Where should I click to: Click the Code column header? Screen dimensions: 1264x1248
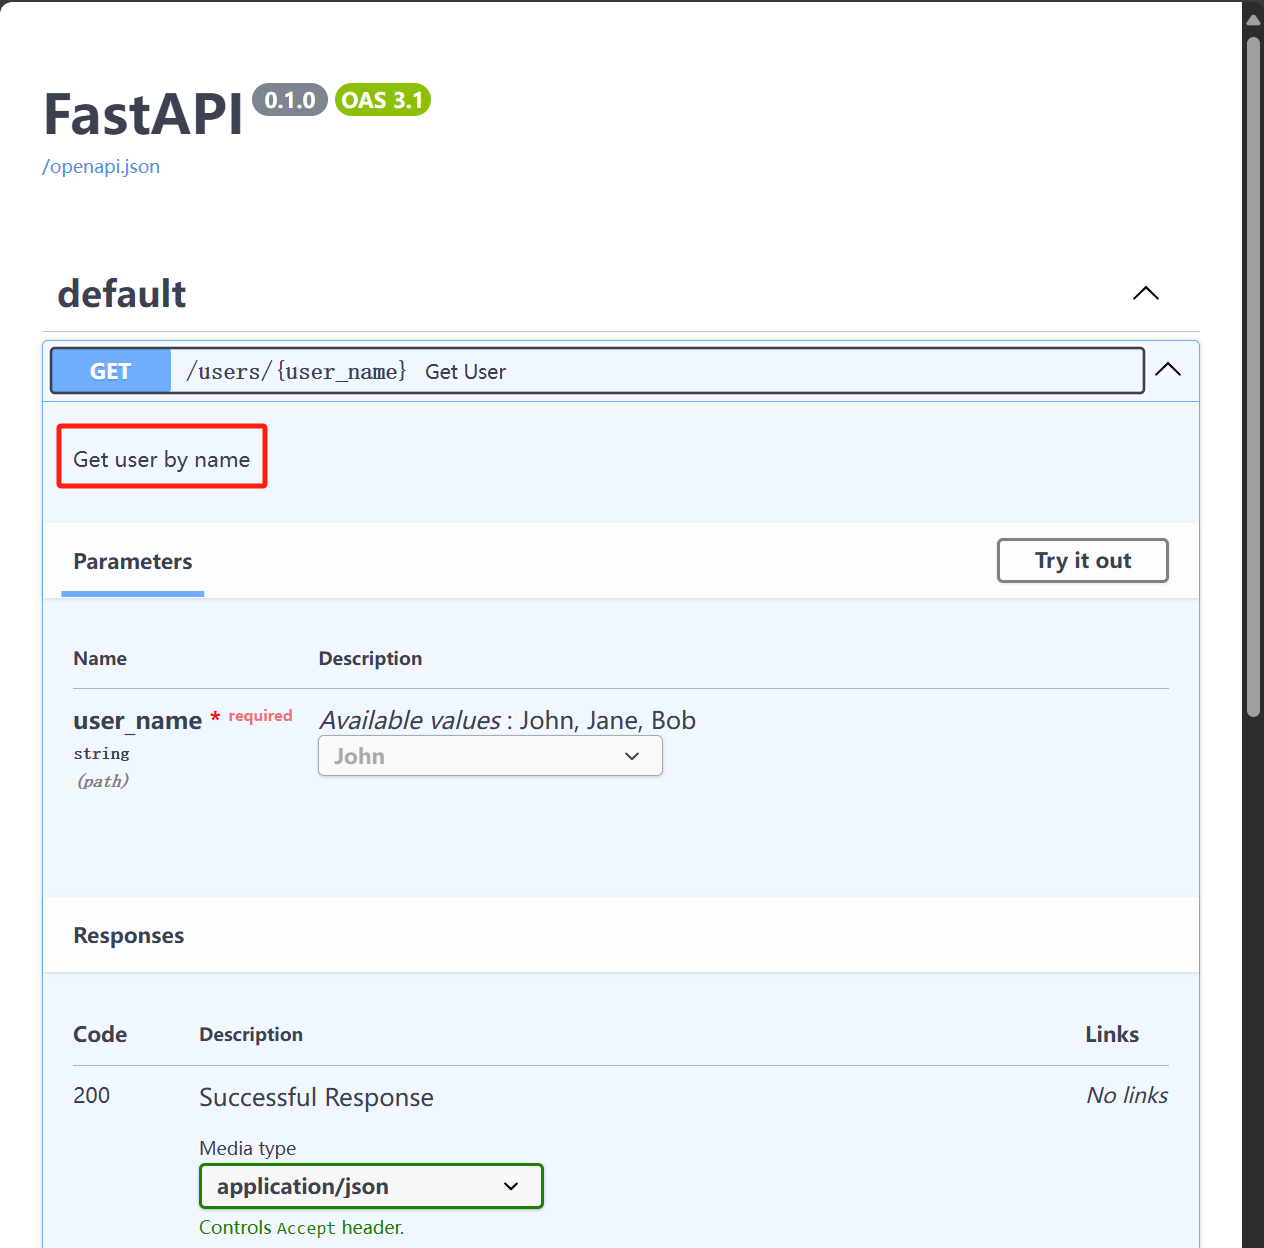point(100,1034)
